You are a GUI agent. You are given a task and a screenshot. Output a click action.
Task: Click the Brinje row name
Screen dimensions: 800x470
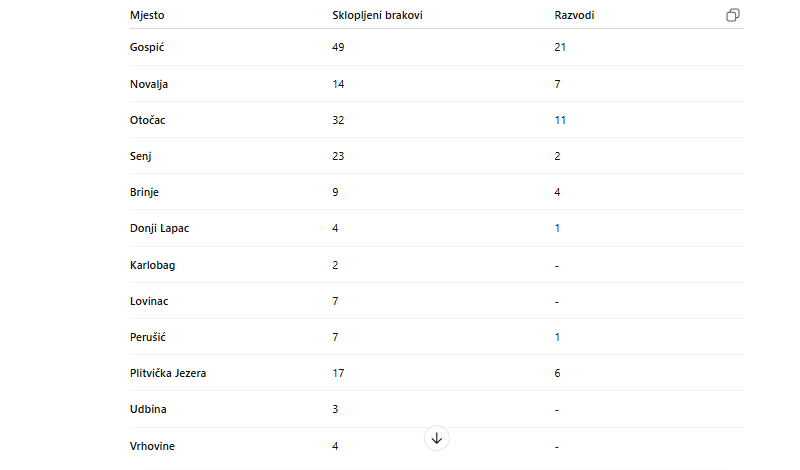click(144, 192)
